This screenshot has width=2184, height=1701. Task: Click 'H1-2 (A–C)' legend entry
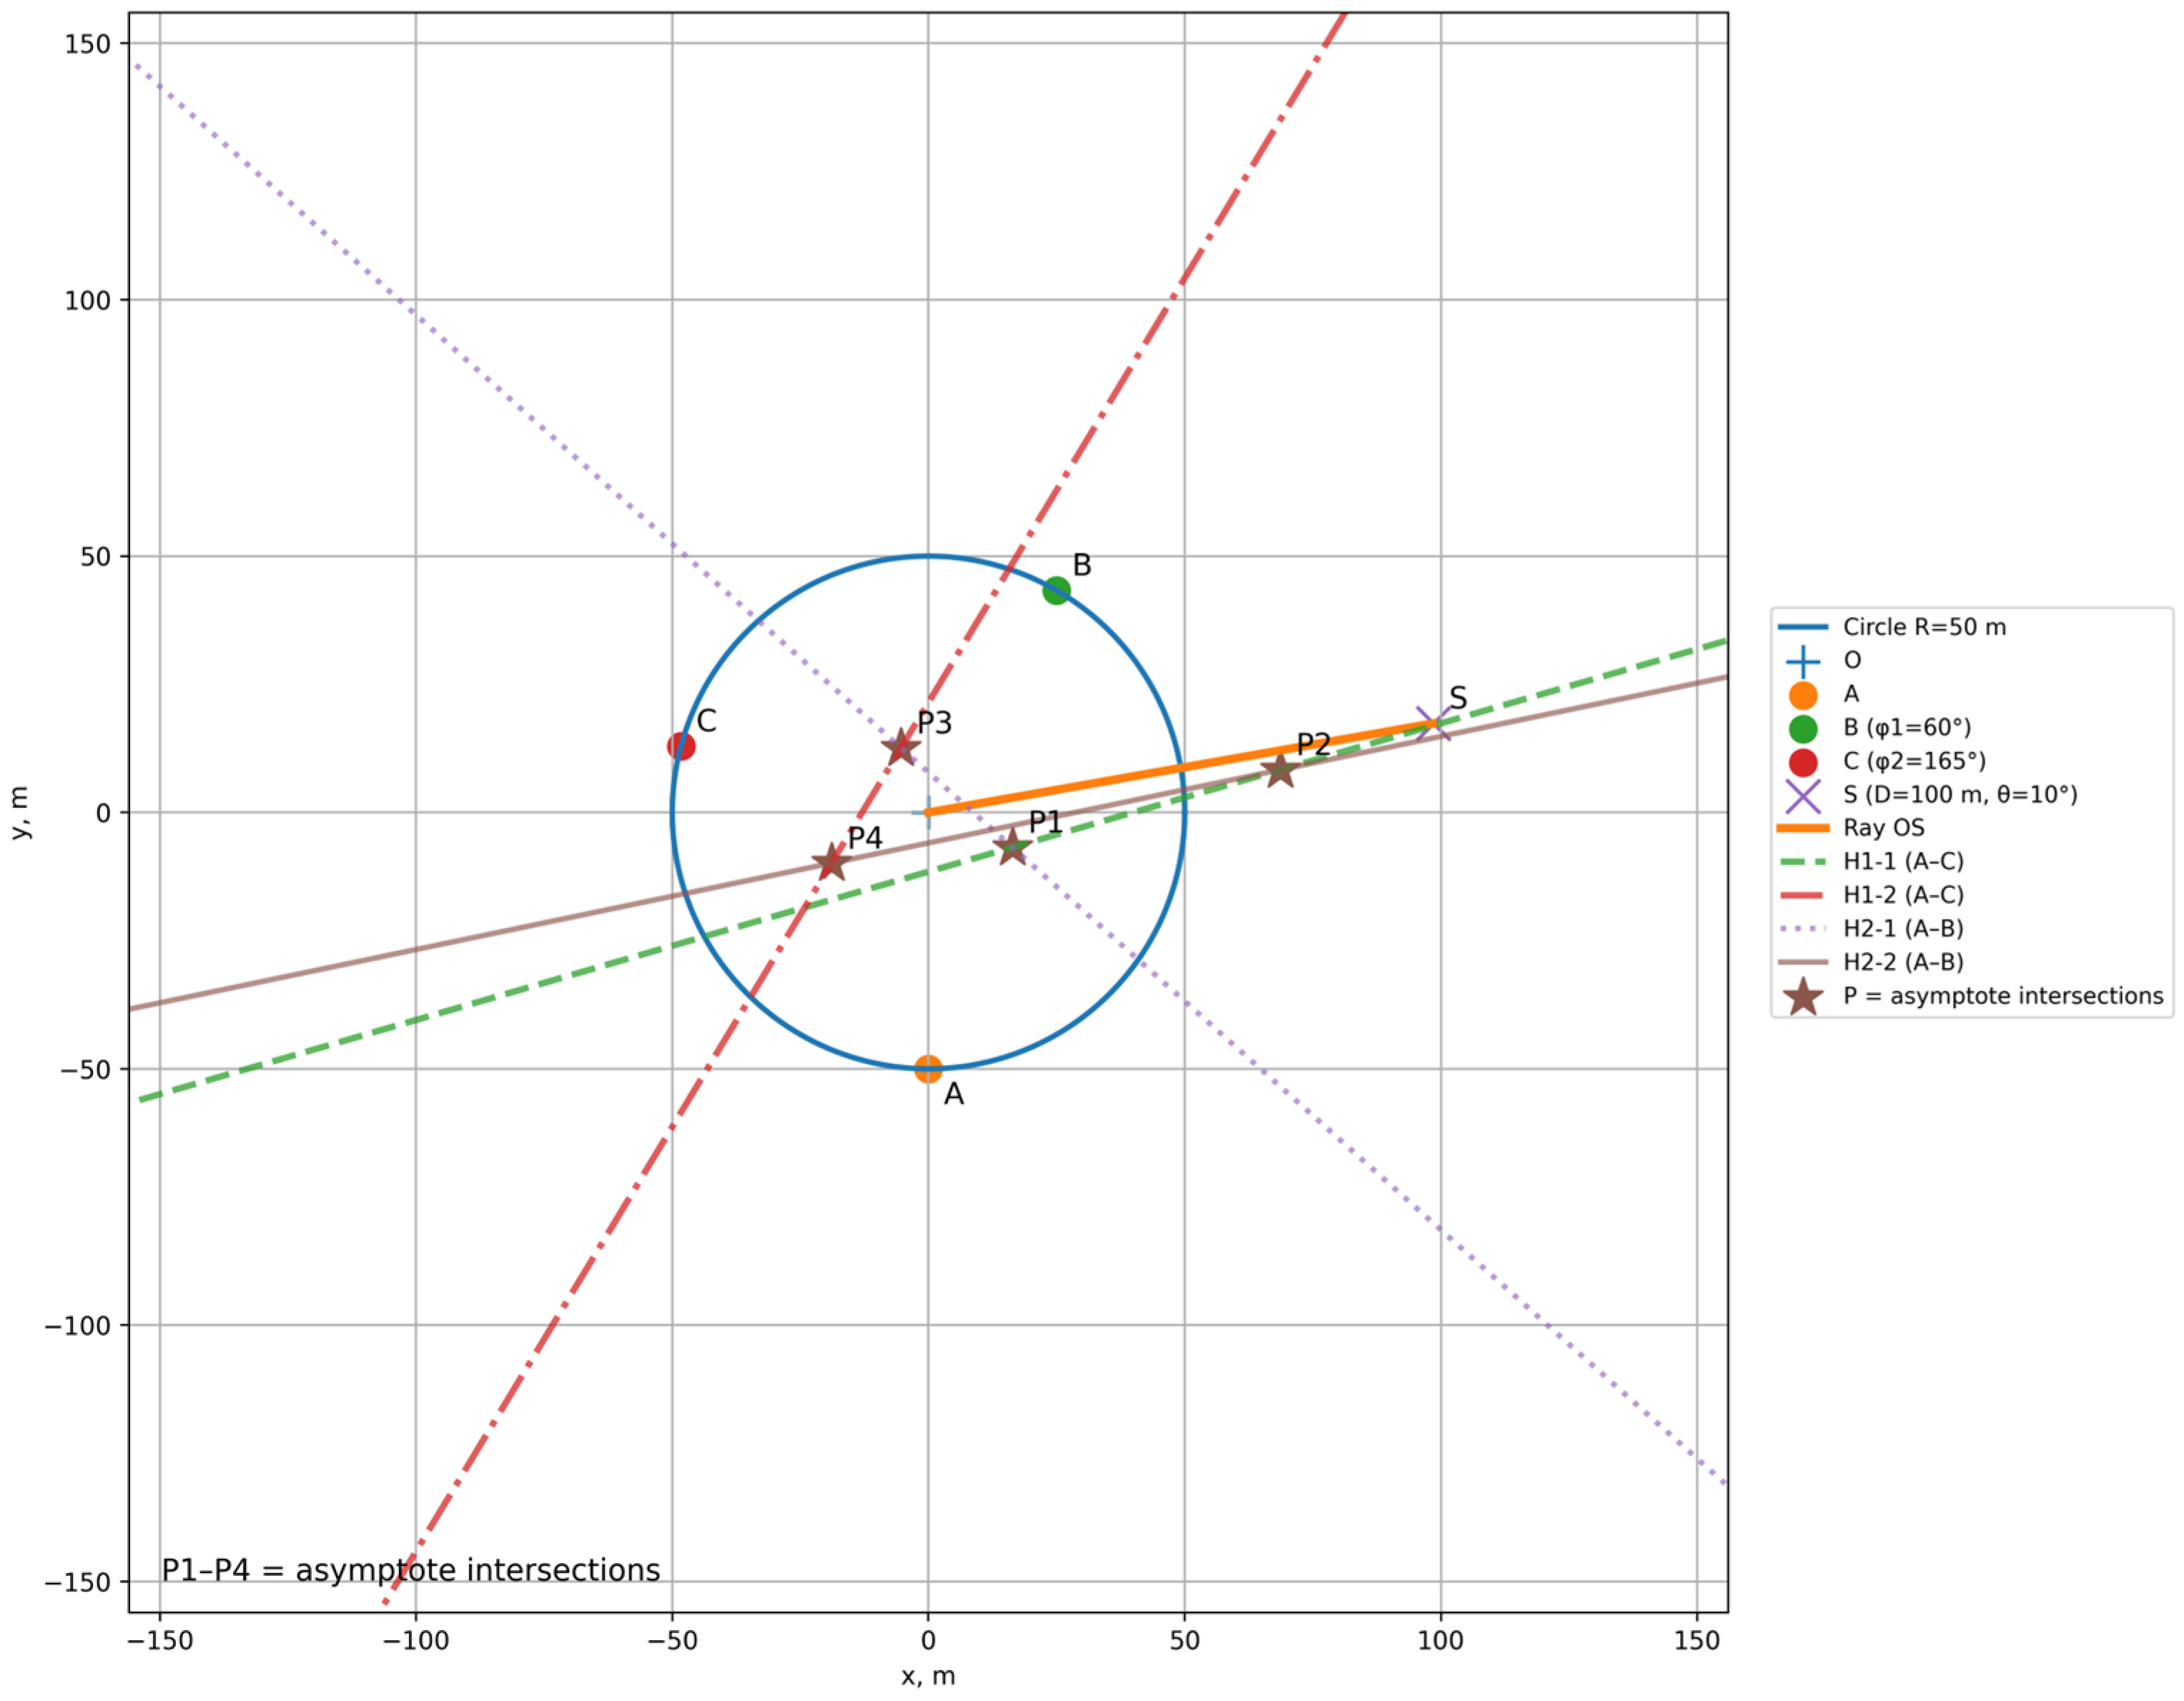click(1903, 895)
